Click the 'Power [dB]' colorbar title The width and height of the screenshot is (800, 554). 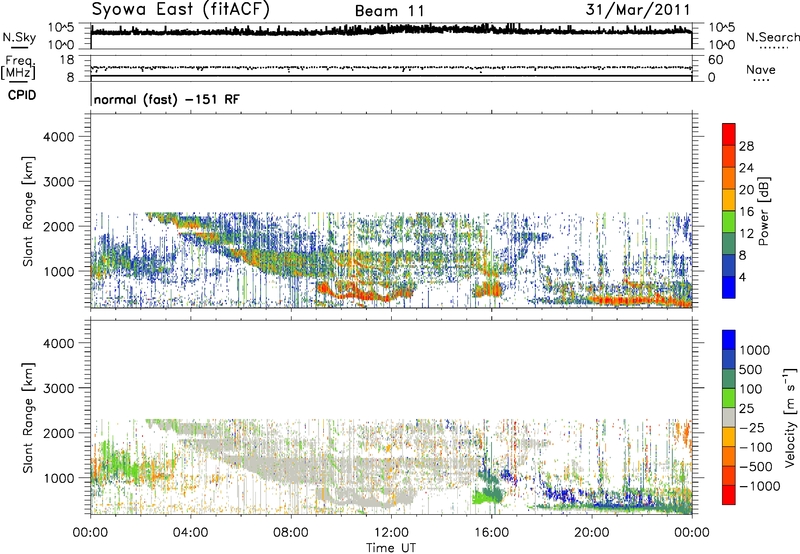(x=764, y=211)
